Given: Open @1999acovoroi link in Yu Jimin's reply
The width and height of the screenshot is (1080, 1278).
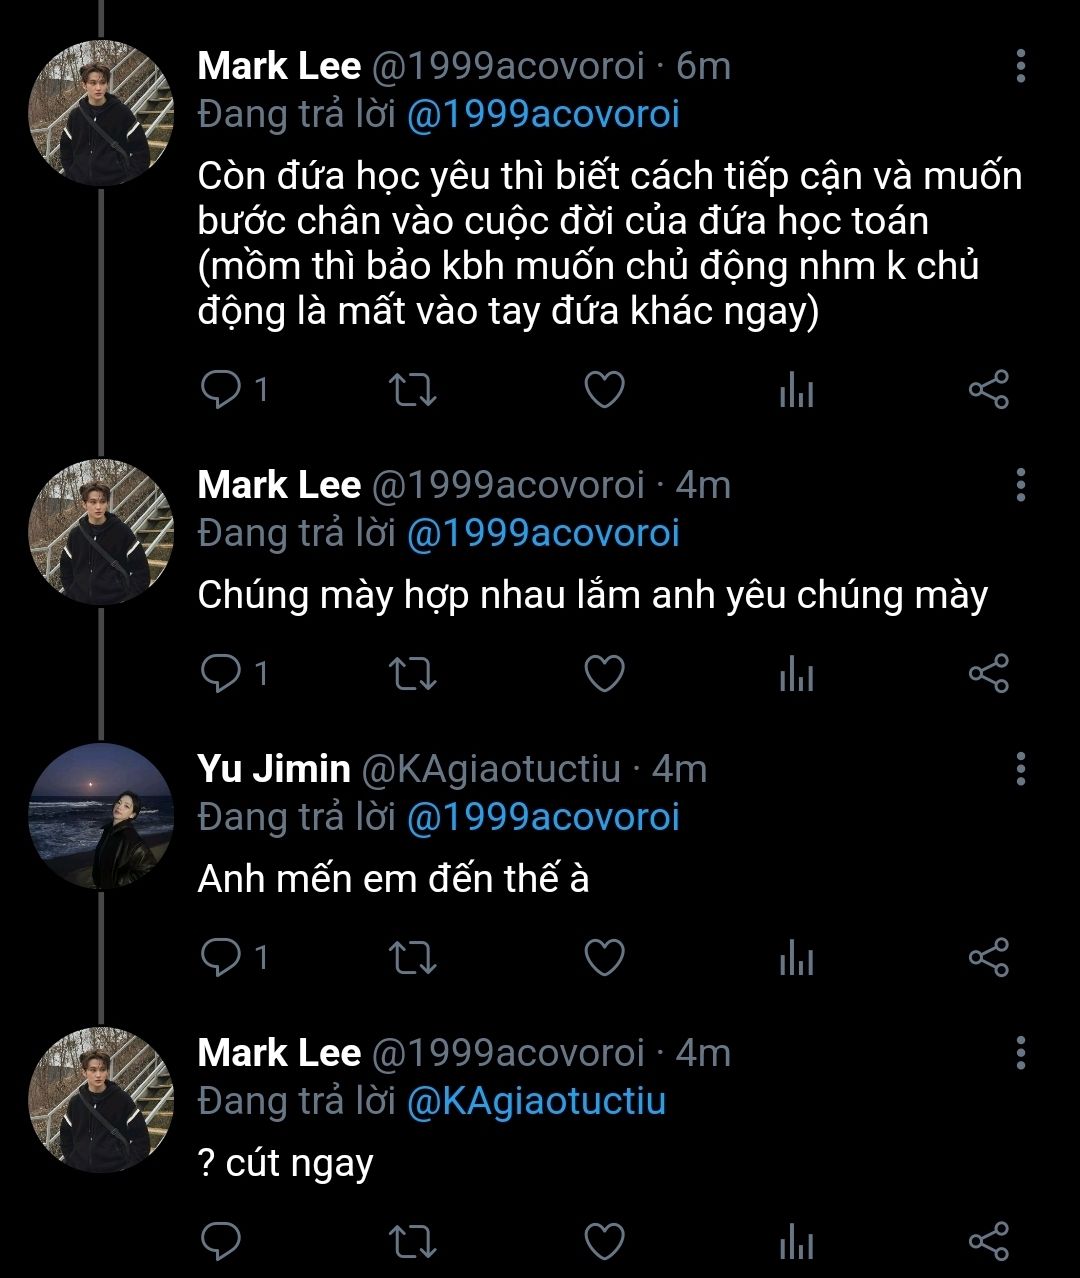Looking at the screenshot, I should 542,817.
